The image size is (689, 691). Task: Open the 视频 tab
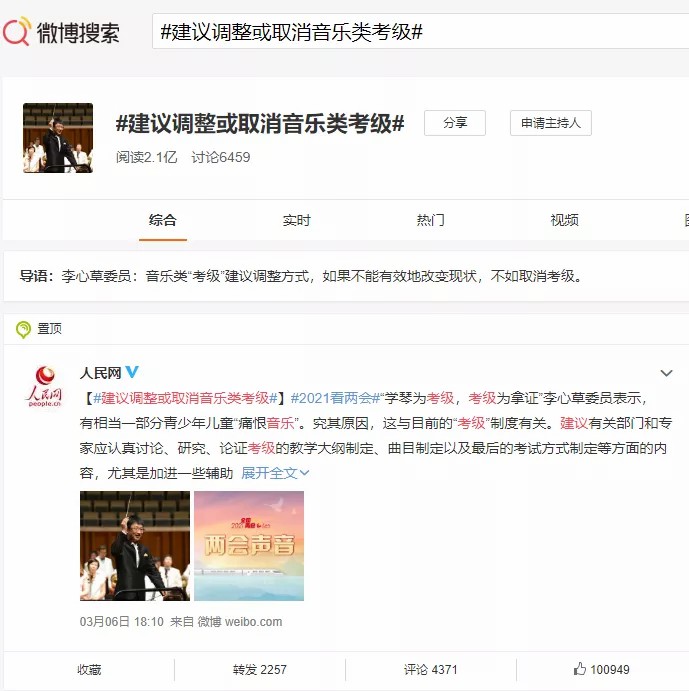[x=564, y=219]
